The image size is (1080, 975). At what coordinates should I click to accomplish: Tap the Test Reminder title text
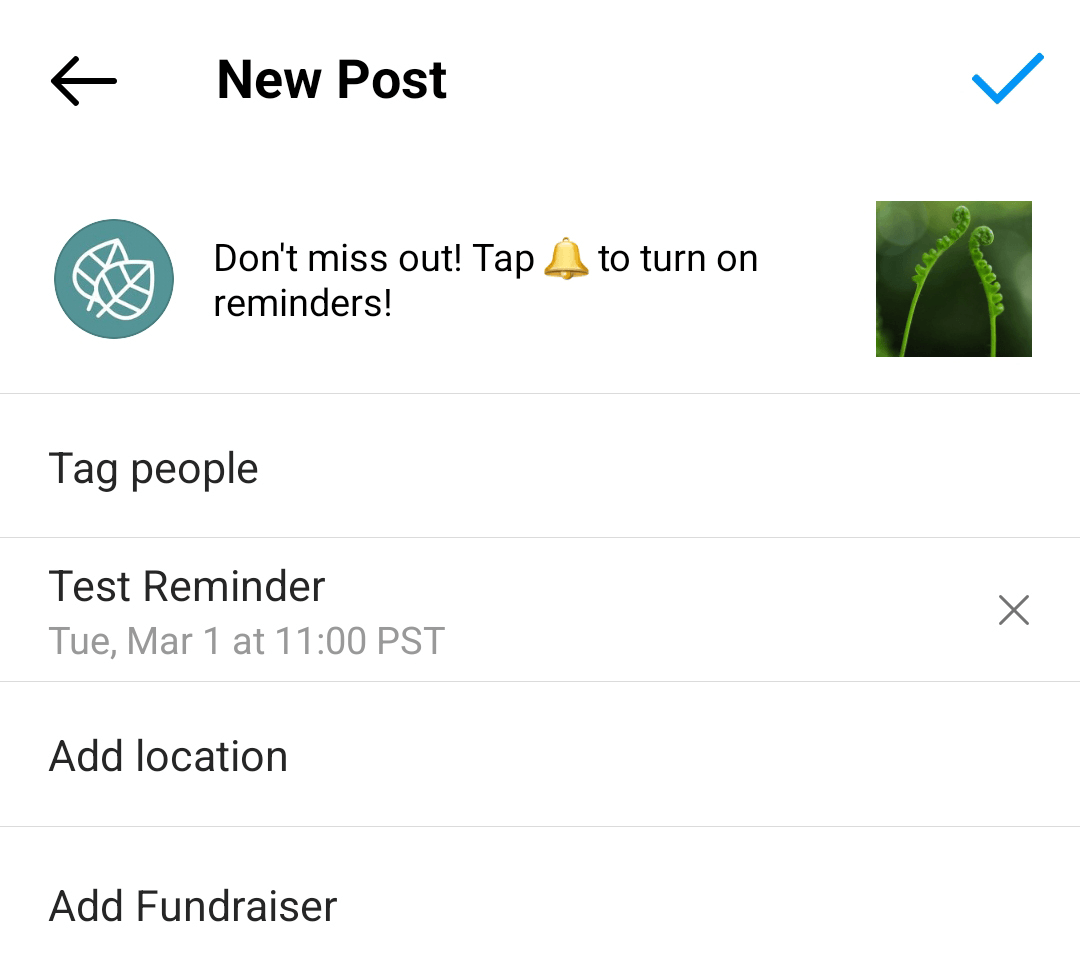point(187,586)
